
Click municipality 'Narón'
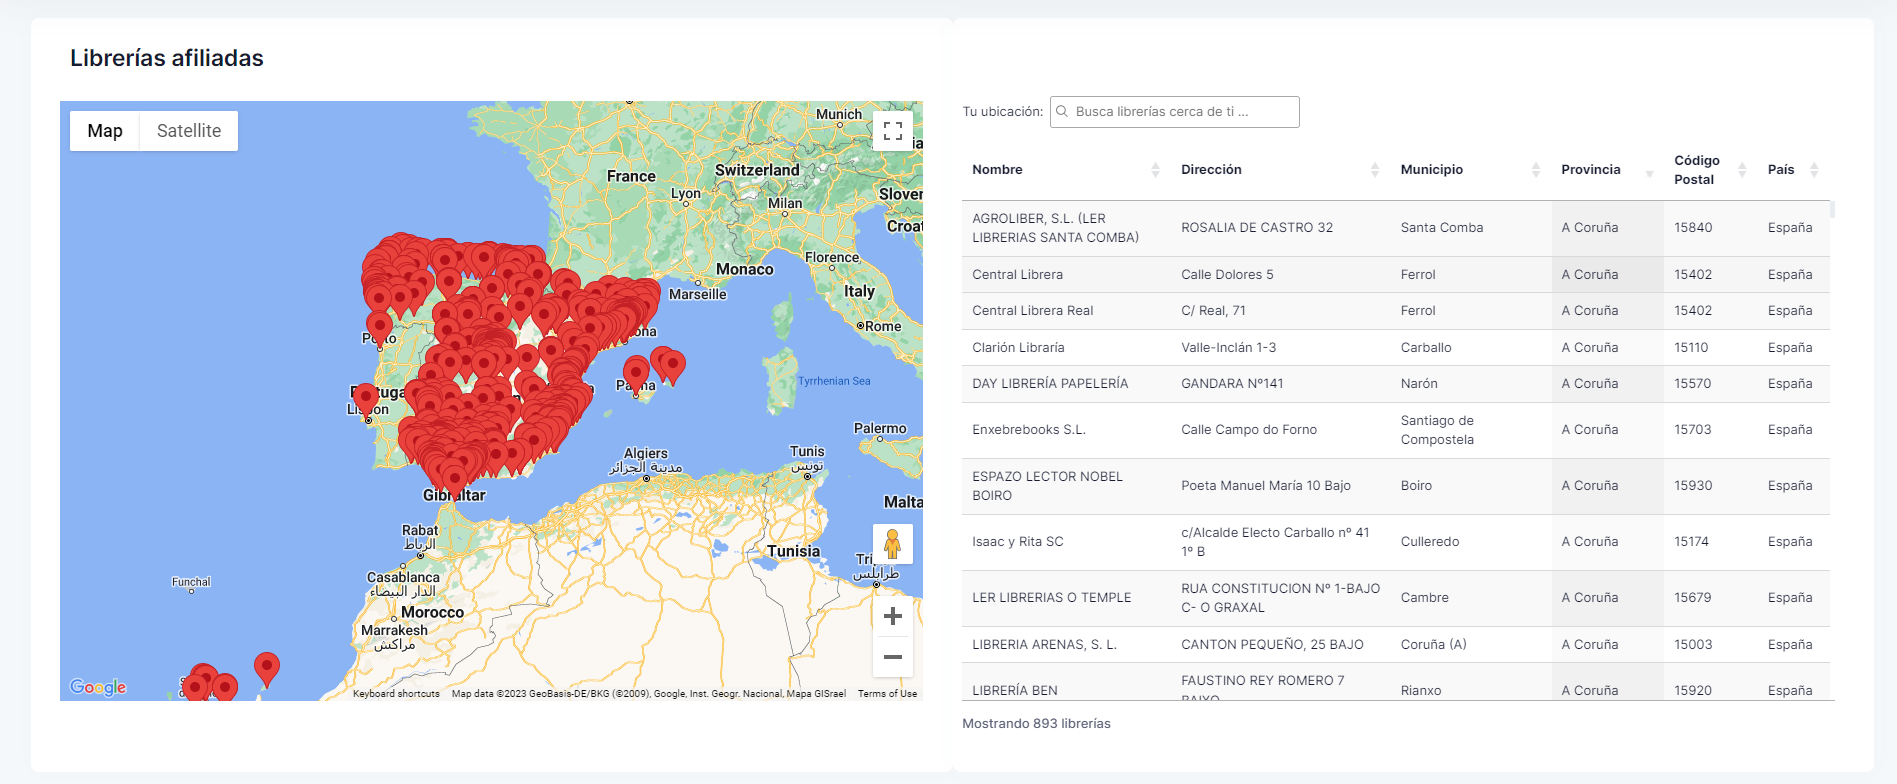(x=1419, y=384)
